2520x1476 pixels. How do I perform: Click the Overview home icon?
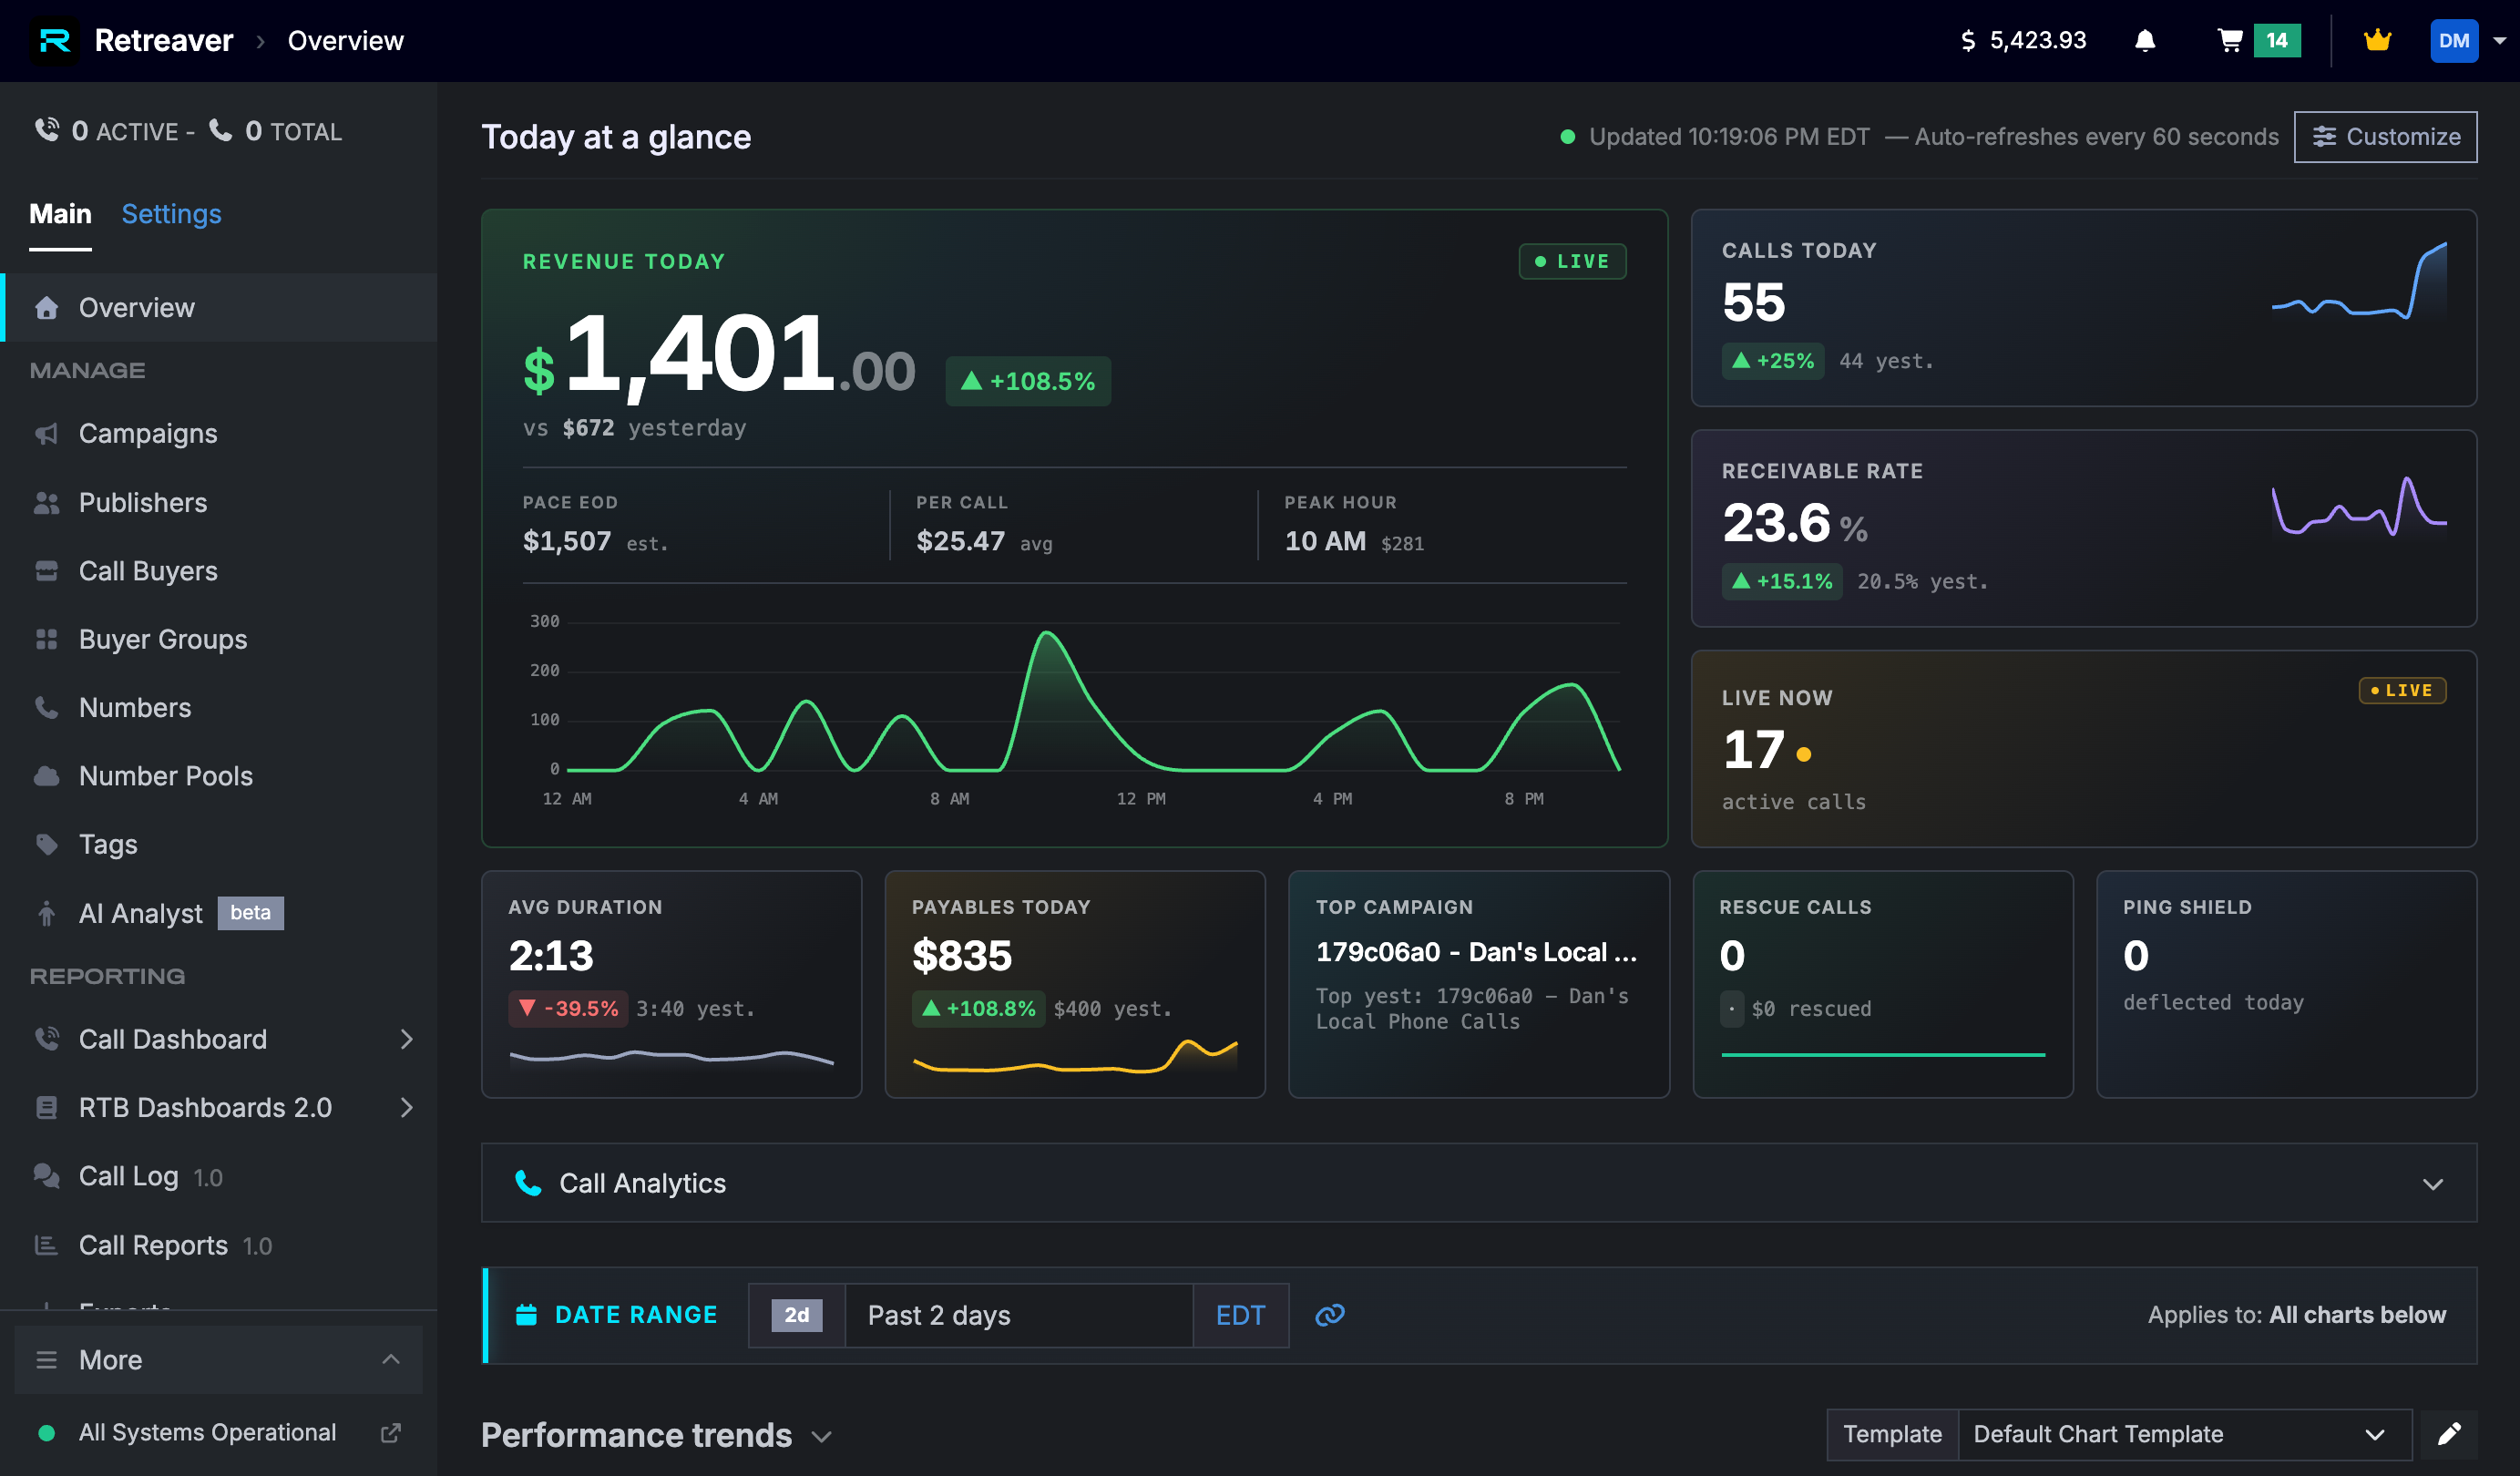click(x=46, y=307)
